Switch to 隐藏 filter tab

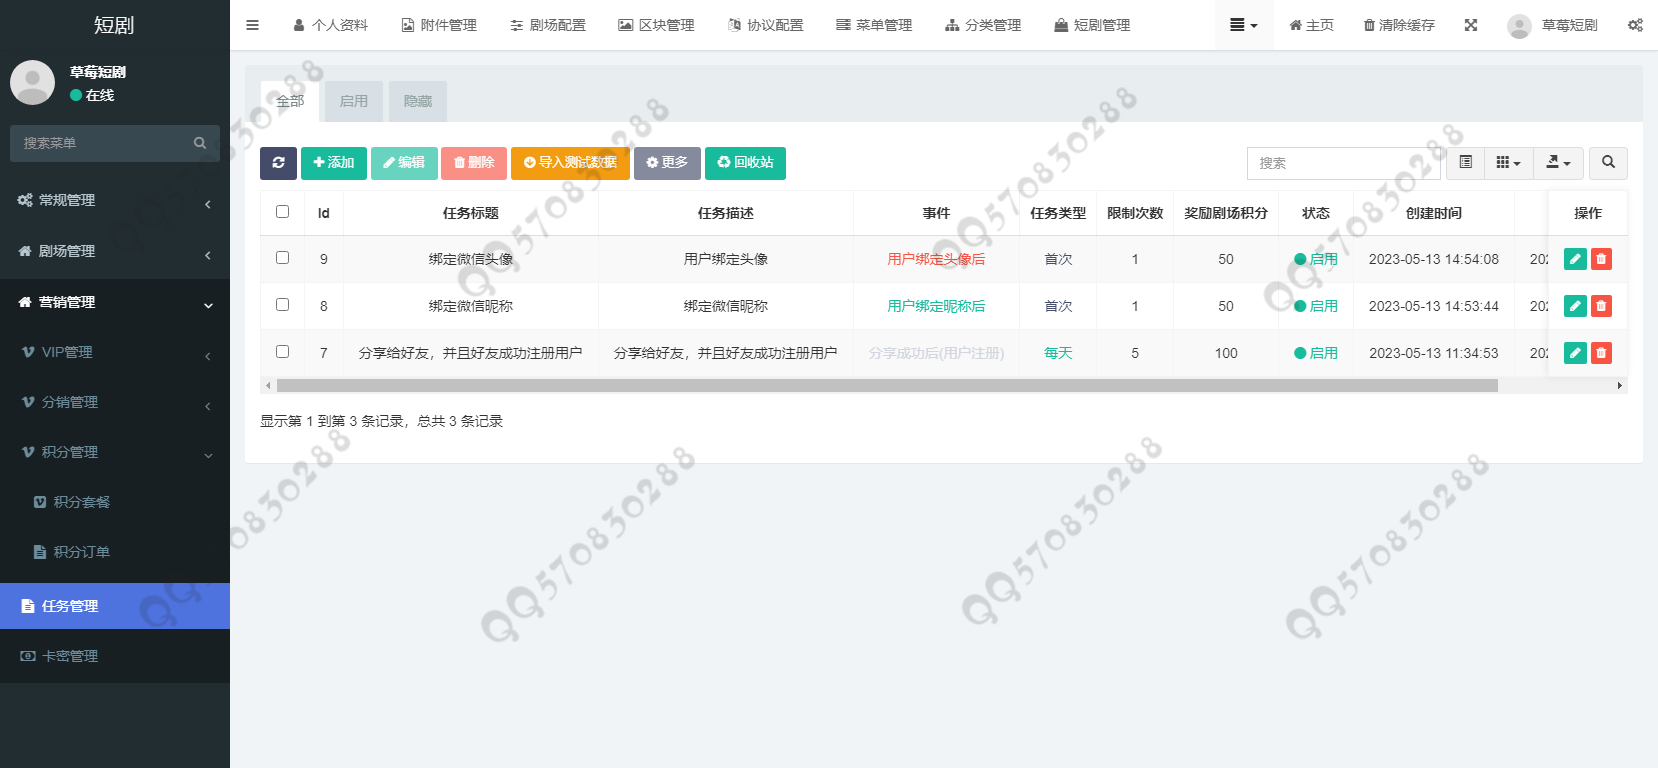418,101
